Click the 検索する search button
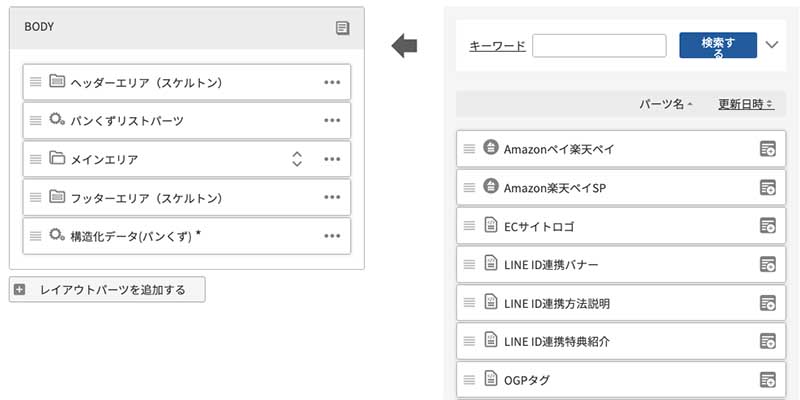800x400 pixels. (x=717, y=45)
